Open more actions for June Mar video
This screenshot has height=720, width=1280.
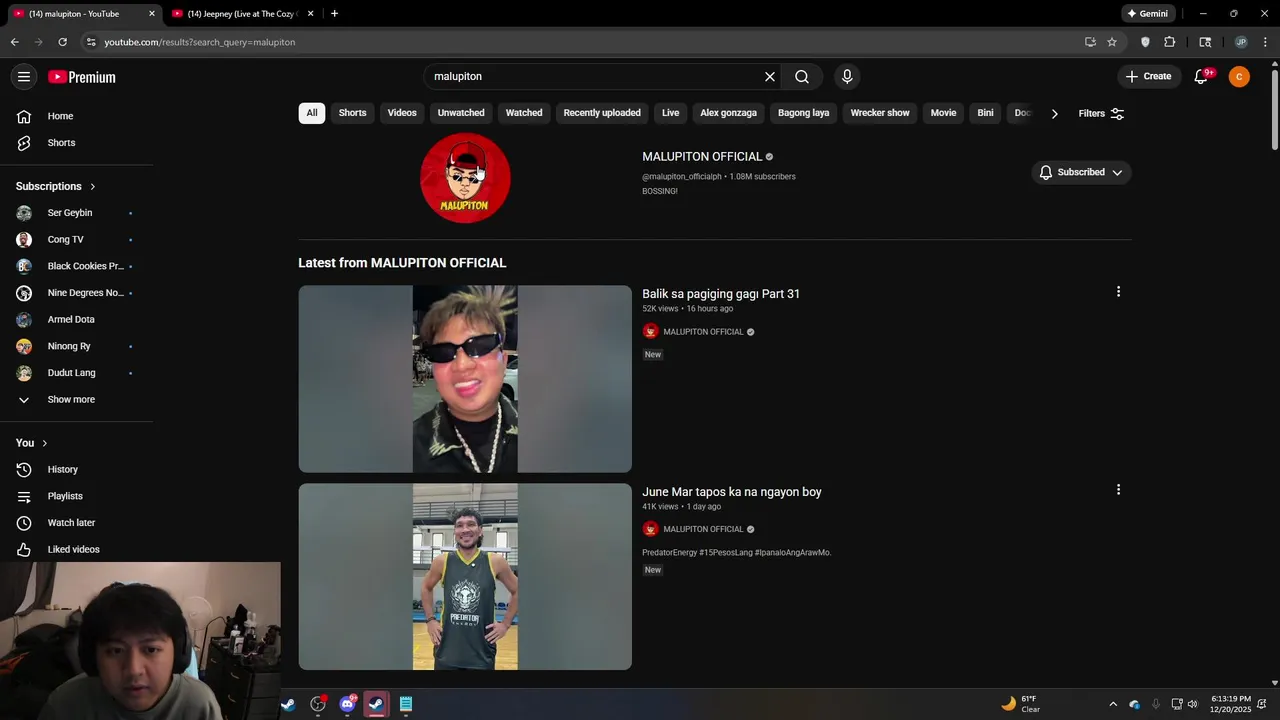click(x=1118, y=490)
